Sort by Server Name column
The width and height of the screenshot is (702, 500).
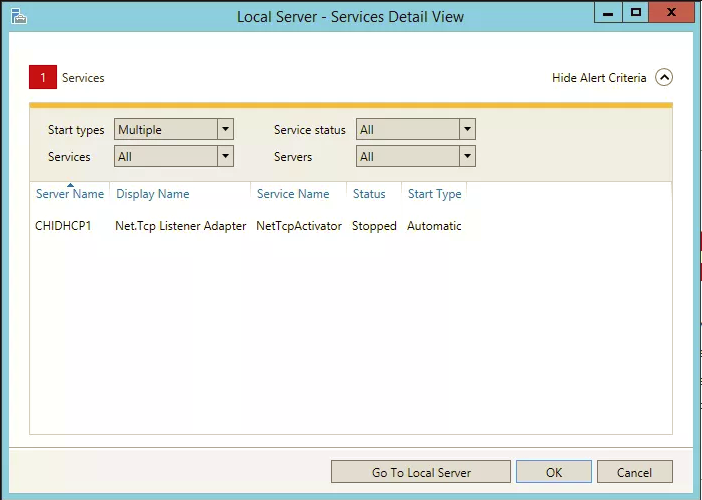pyautogui.click(x=70, y=194)
